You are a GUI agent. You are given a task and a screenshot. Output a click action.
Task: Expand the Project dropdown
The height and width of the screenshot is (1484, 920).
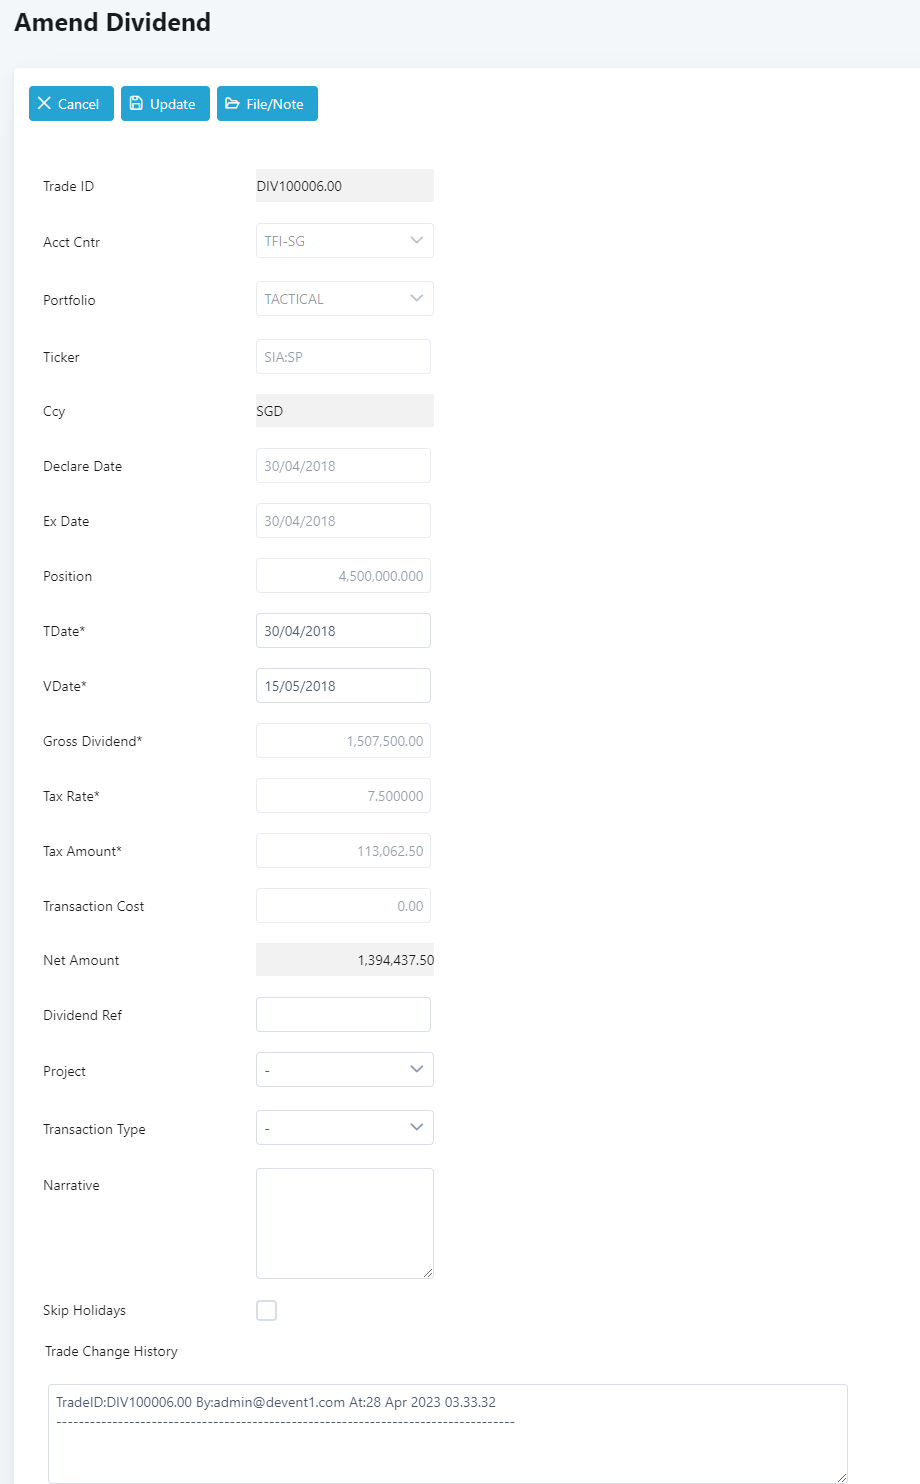click(x=344, y=1070)
